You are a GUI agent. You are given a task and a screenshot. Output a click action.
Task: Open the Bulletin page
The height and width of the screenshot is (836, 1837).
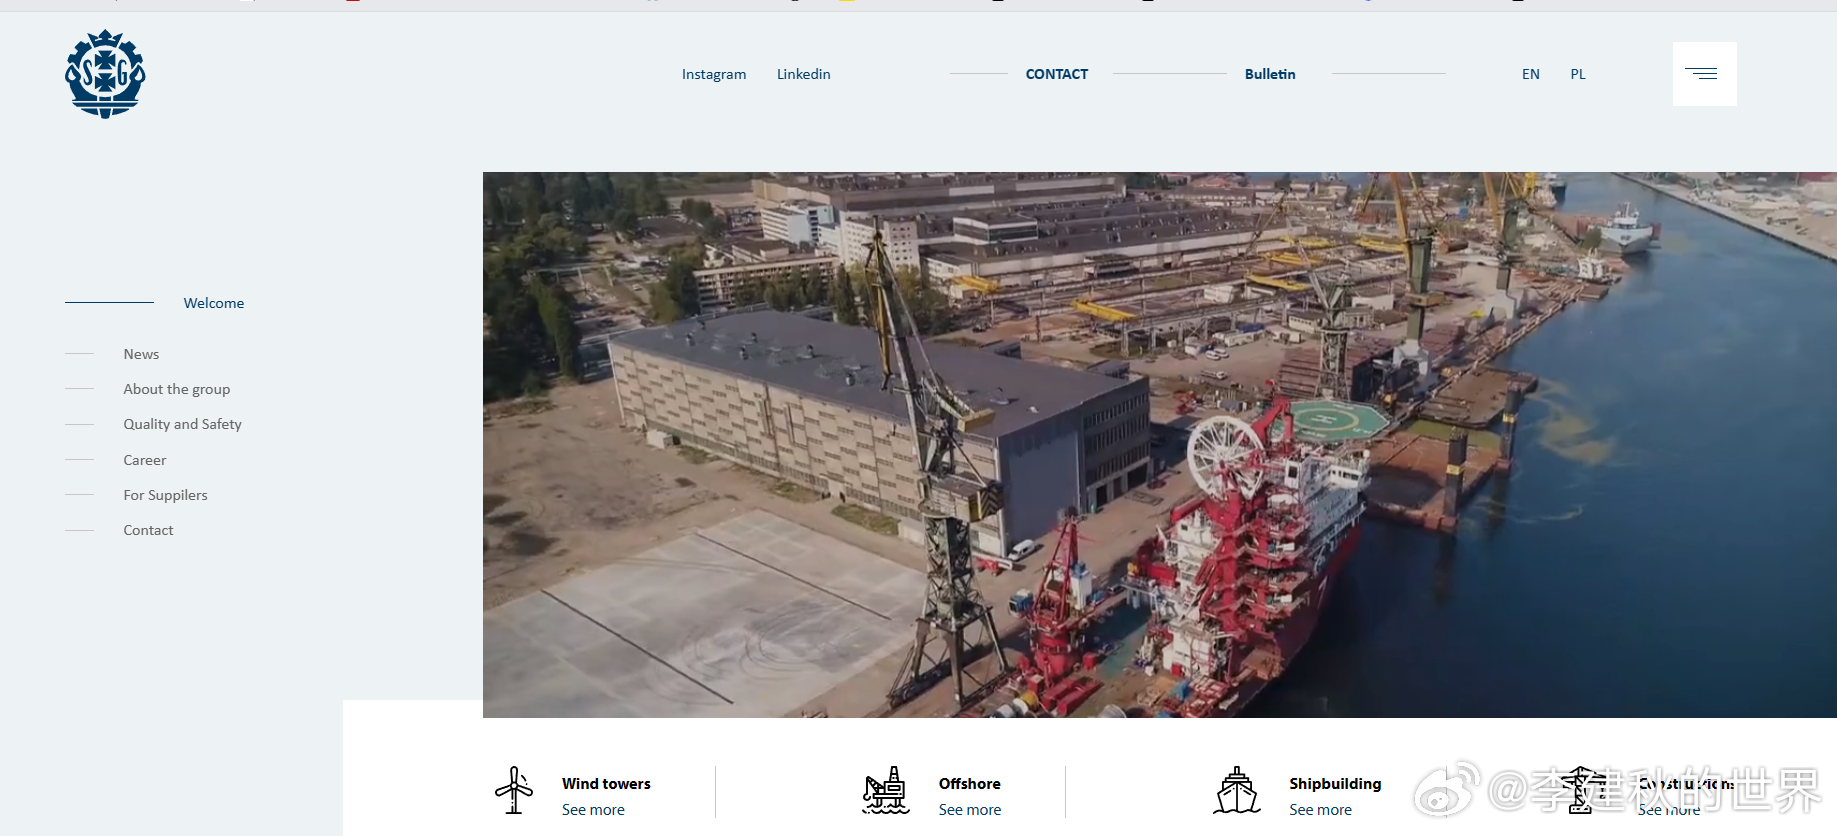coord(1270,74)
